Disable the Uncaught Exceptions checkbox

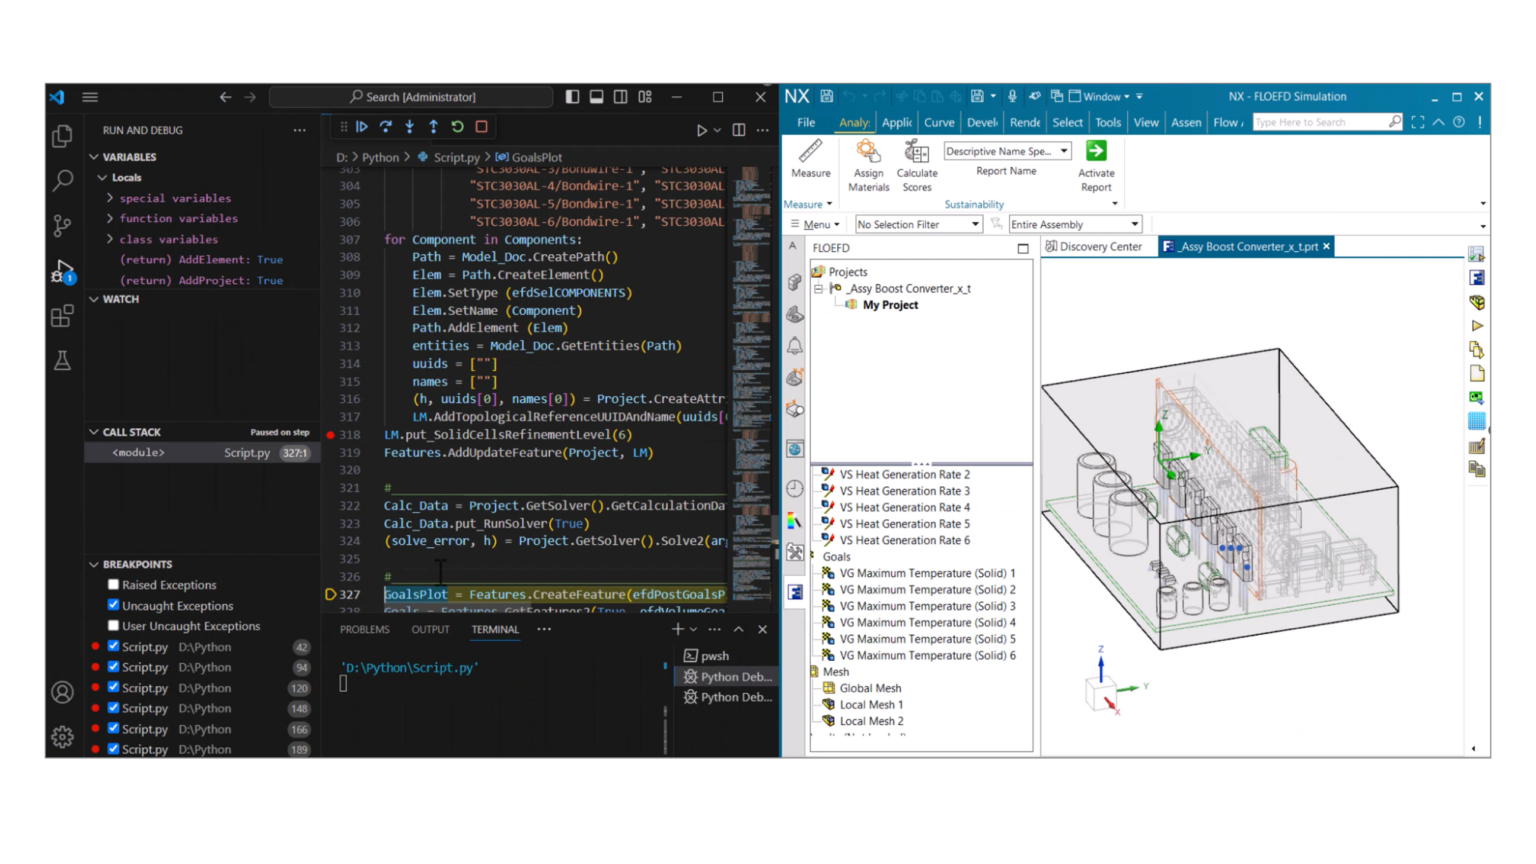(x=113, y=605)
